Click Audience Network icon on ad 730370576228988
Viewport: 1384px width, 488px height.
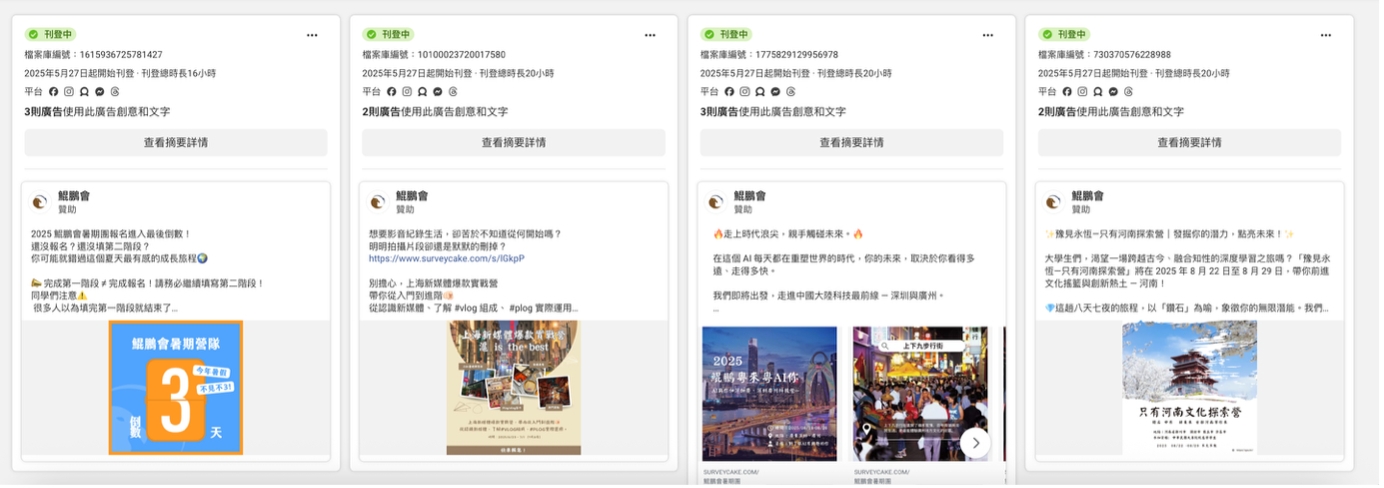[1098, 92]
